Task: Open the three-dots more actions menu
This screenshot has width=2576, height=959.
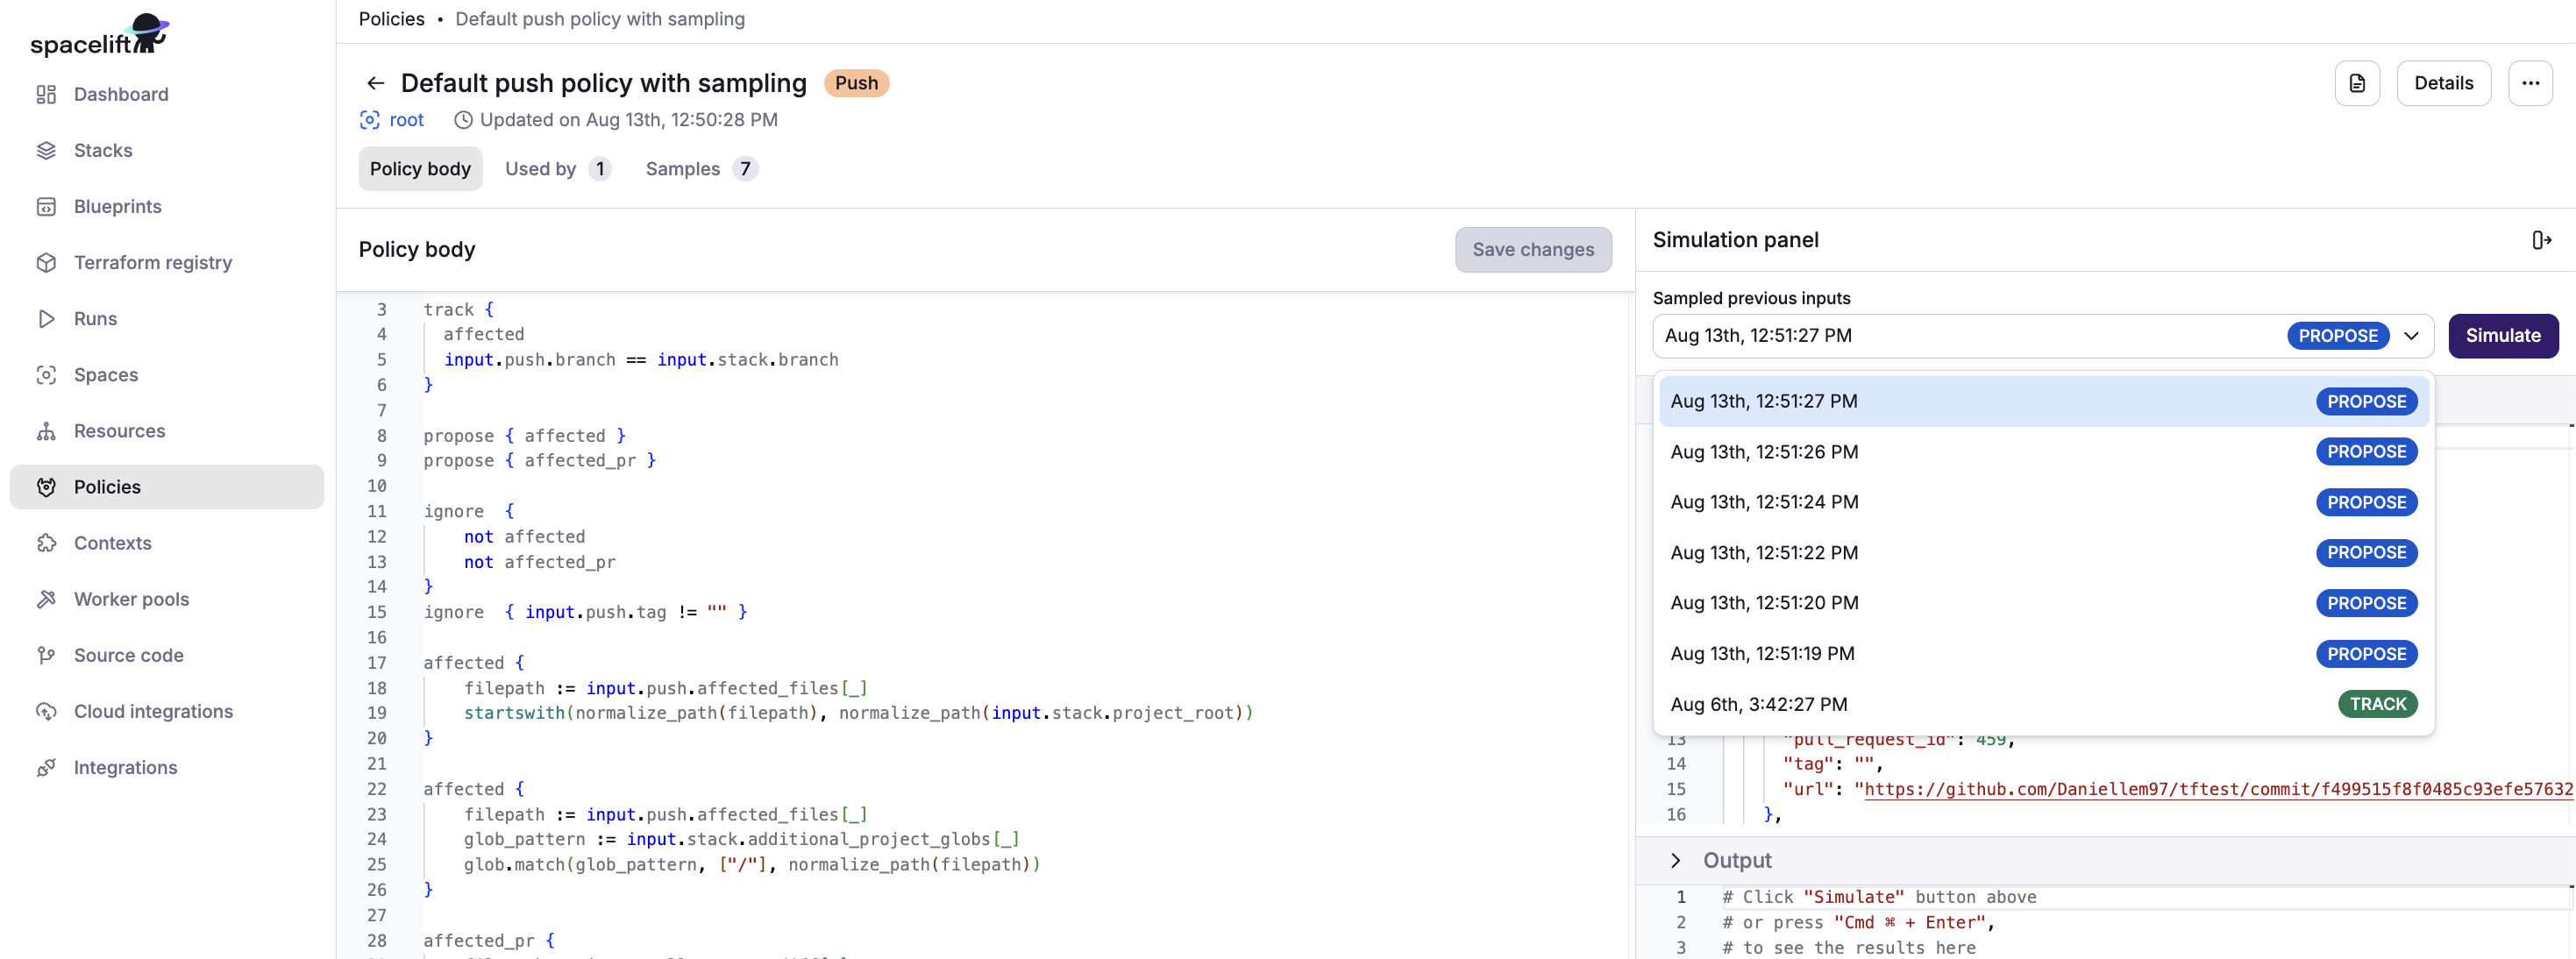Action: click(2529, 83)
